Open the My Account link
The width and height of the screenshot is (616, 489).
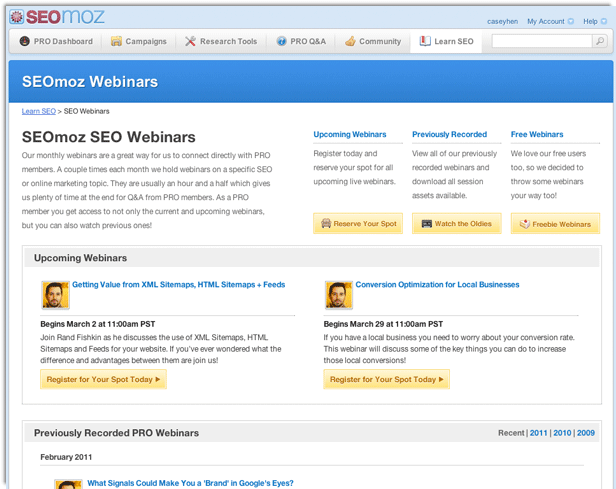546,21
